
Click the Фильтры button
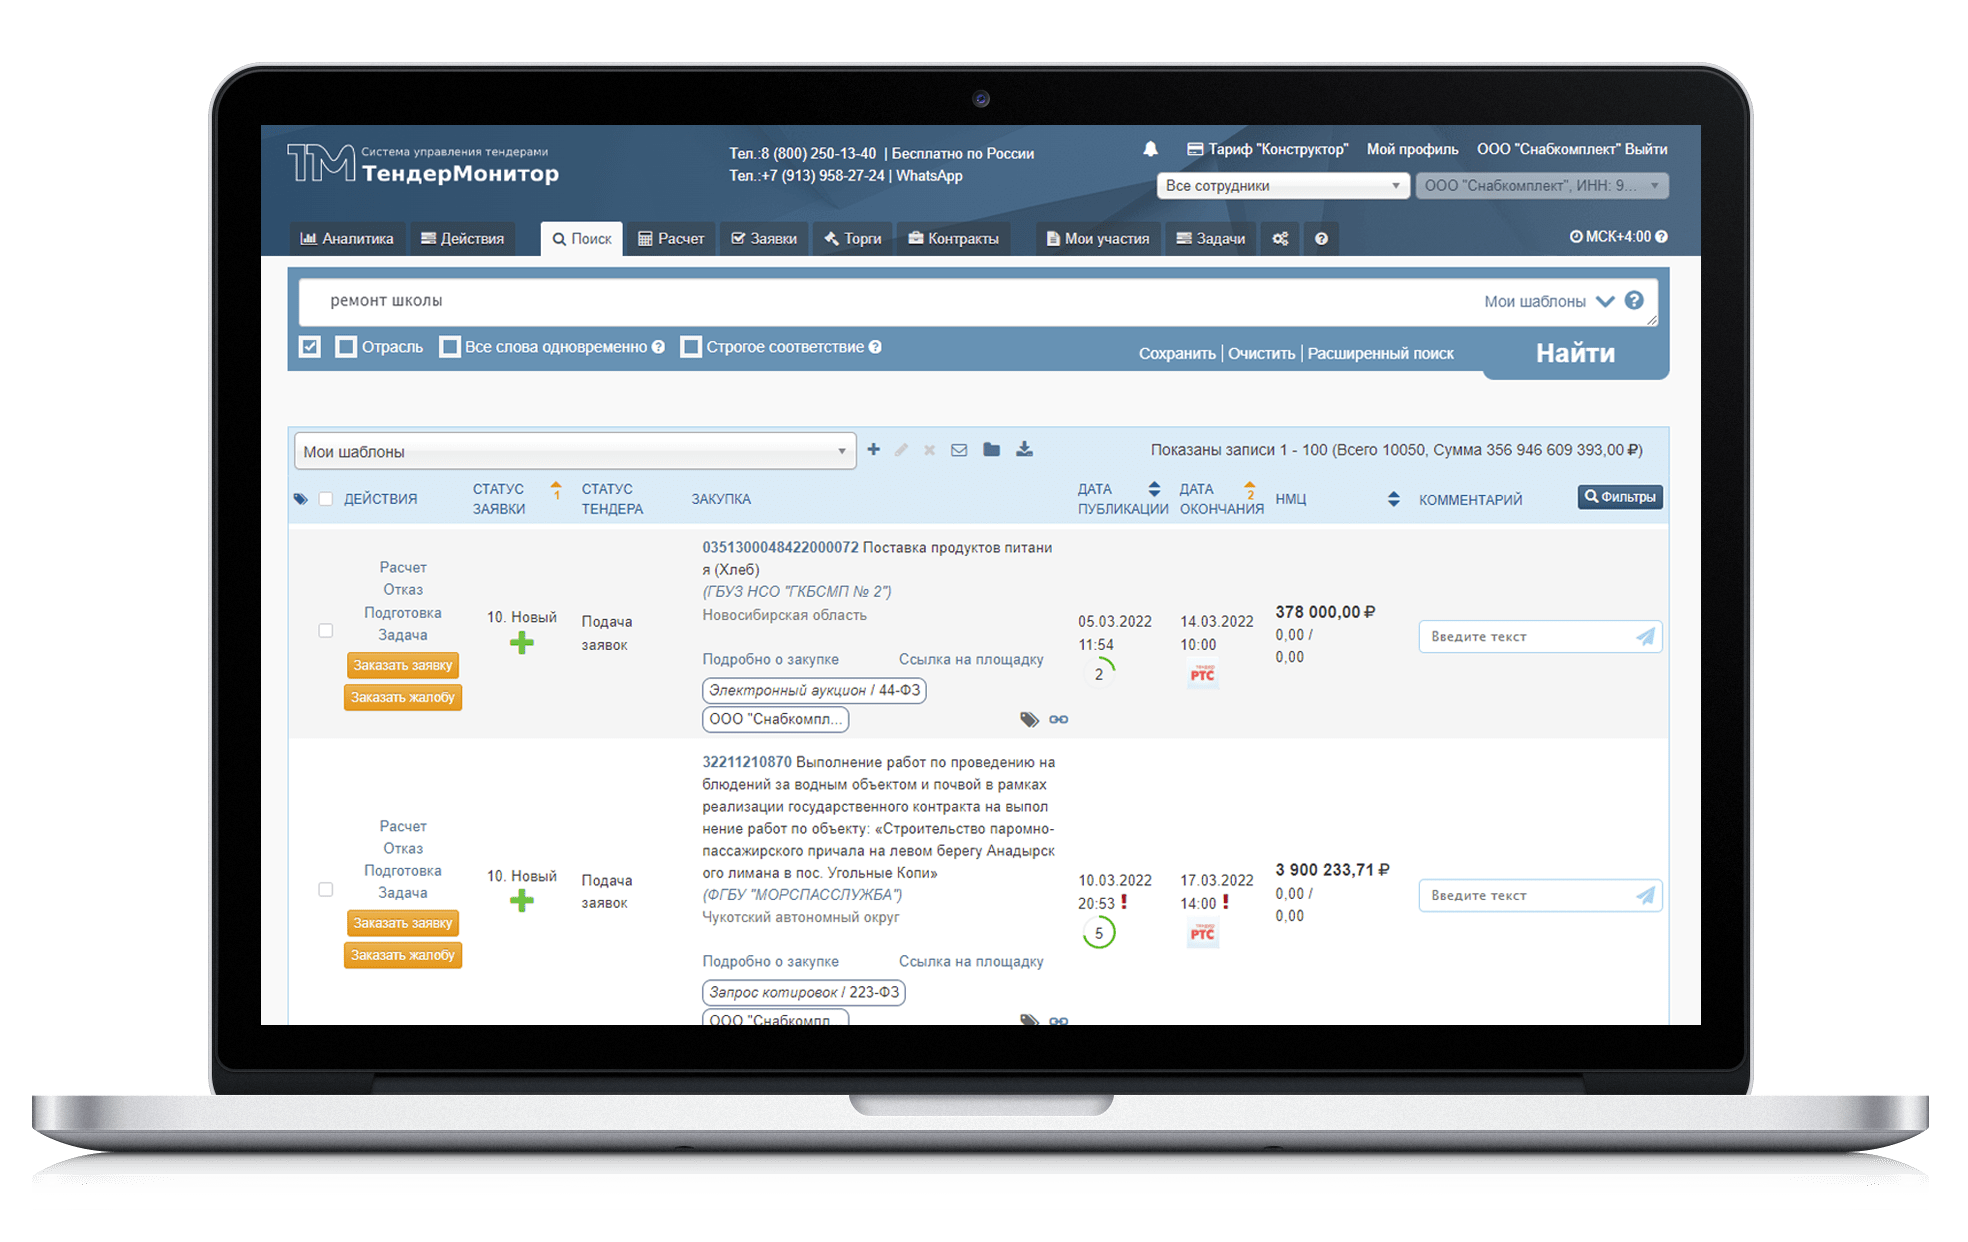[1620, 497]
